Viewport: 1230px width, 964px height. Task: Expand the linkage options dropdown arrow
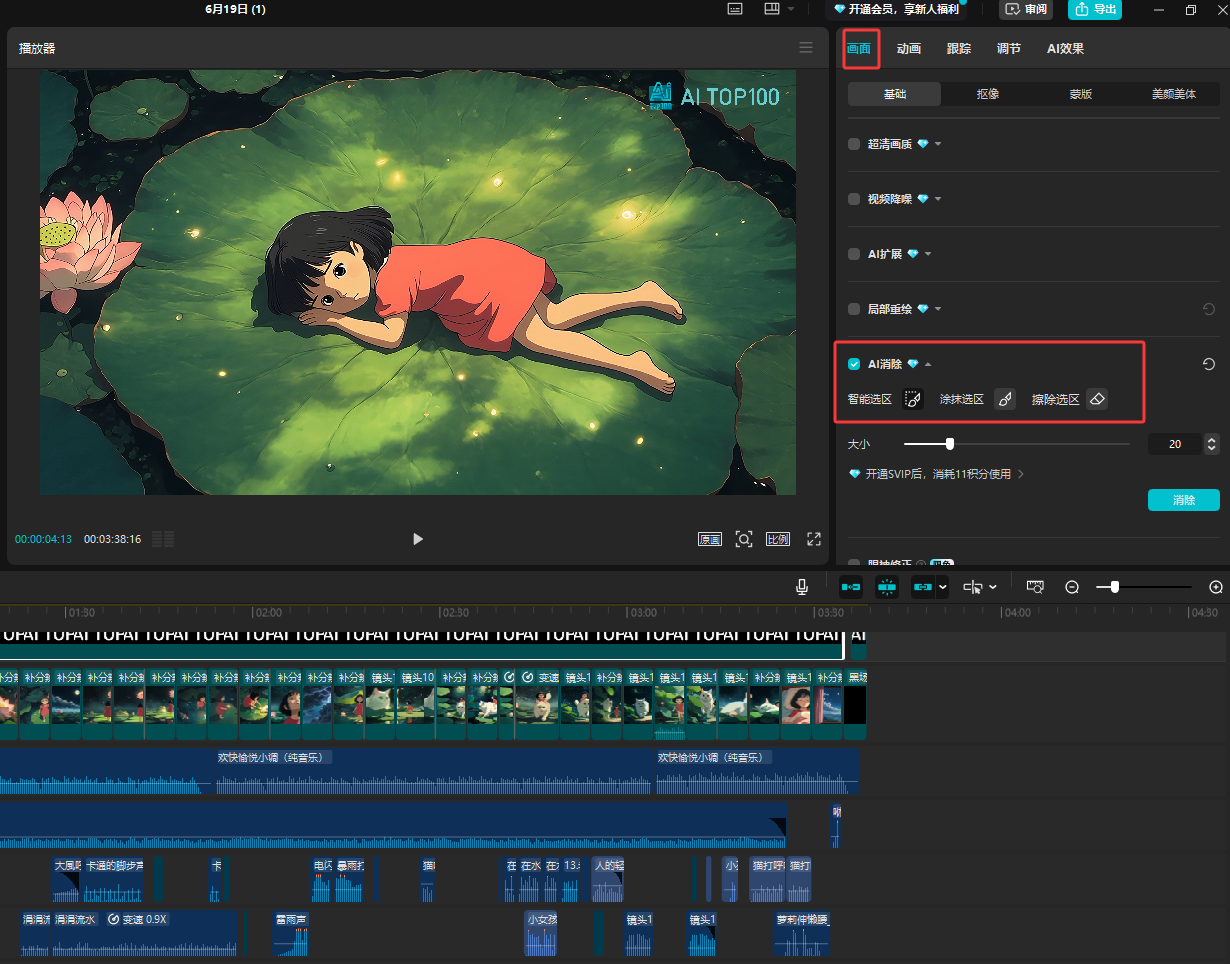click(x=943, y=587)
